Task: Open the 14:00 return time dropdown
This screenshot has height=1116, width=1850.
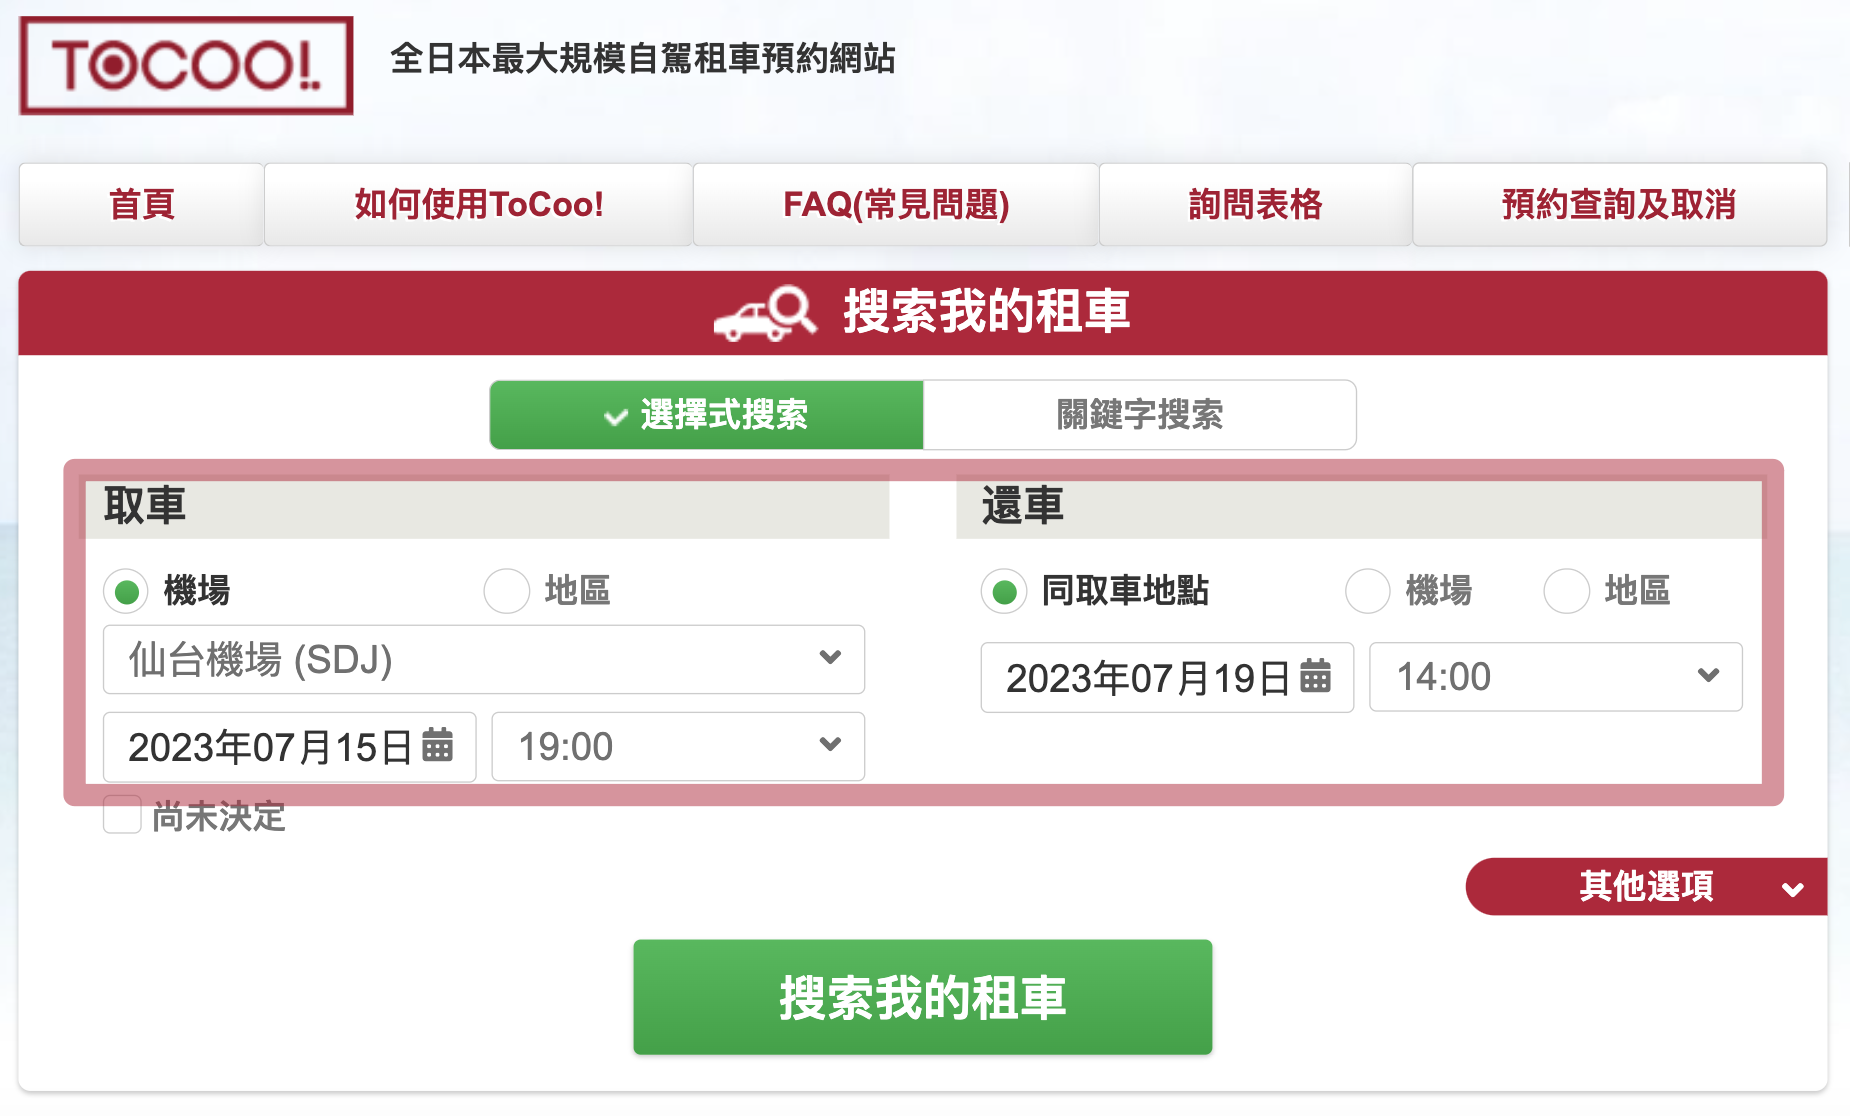Action: [1555, 677]
